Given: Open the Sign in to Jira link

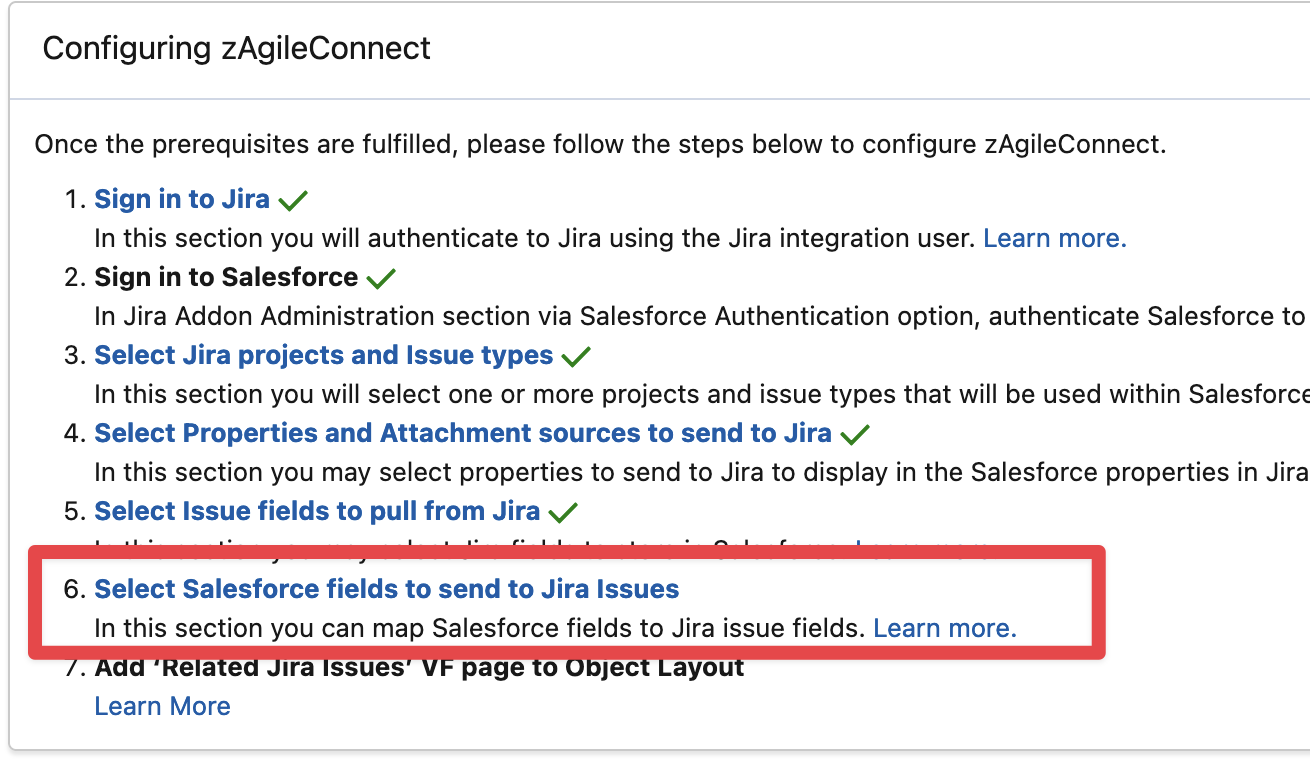Looking at the screenshot, I should pyautogui.click(x=182, y=199).
